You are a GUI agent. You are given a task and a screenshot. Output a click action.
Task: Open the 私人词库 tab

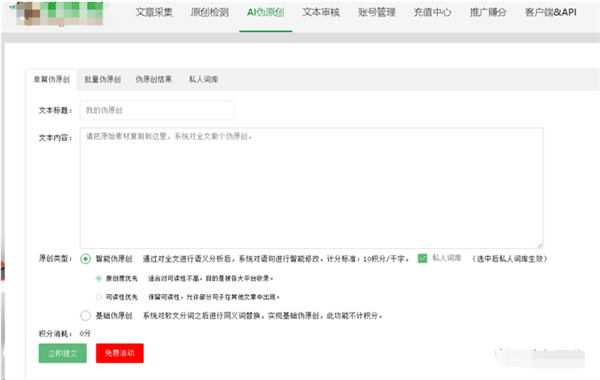coord(203,79)
